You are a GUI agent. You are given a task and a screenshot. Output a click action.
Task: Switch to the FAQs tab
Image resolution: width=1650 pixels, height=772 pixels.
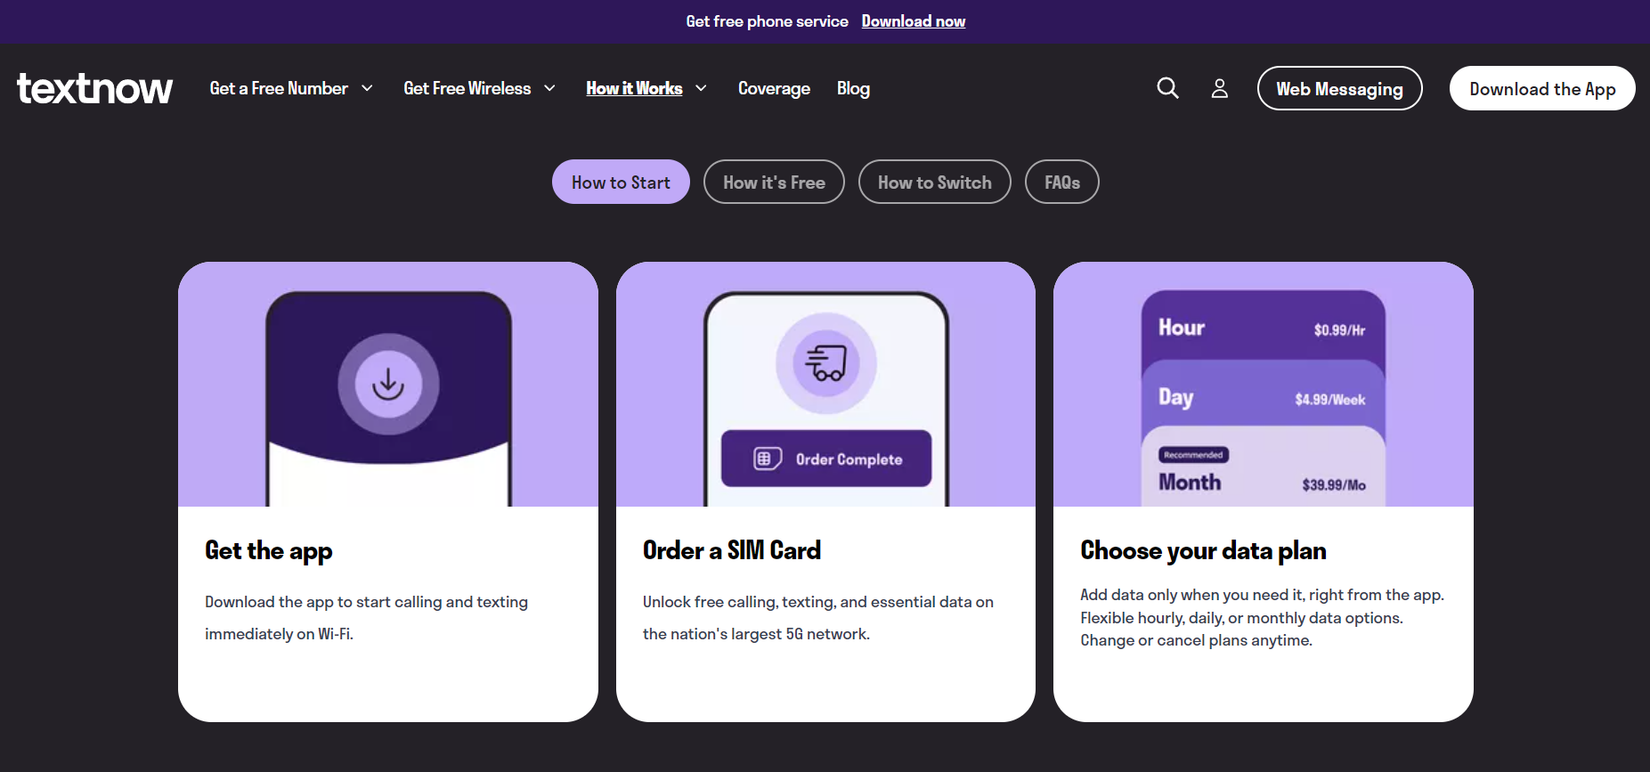[x=1062, y=182]
